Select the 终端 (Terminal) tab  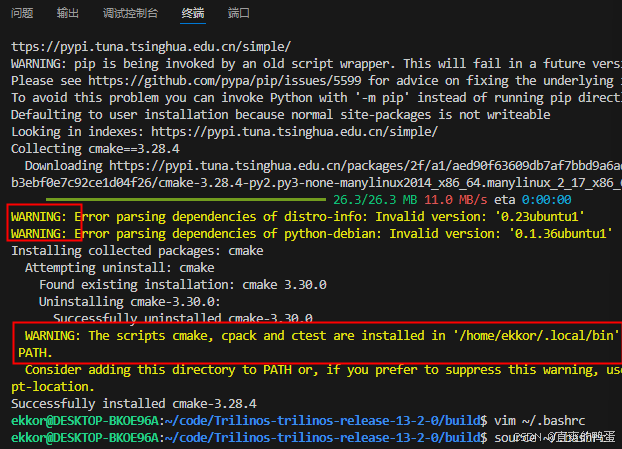click(x=193, y=13)
